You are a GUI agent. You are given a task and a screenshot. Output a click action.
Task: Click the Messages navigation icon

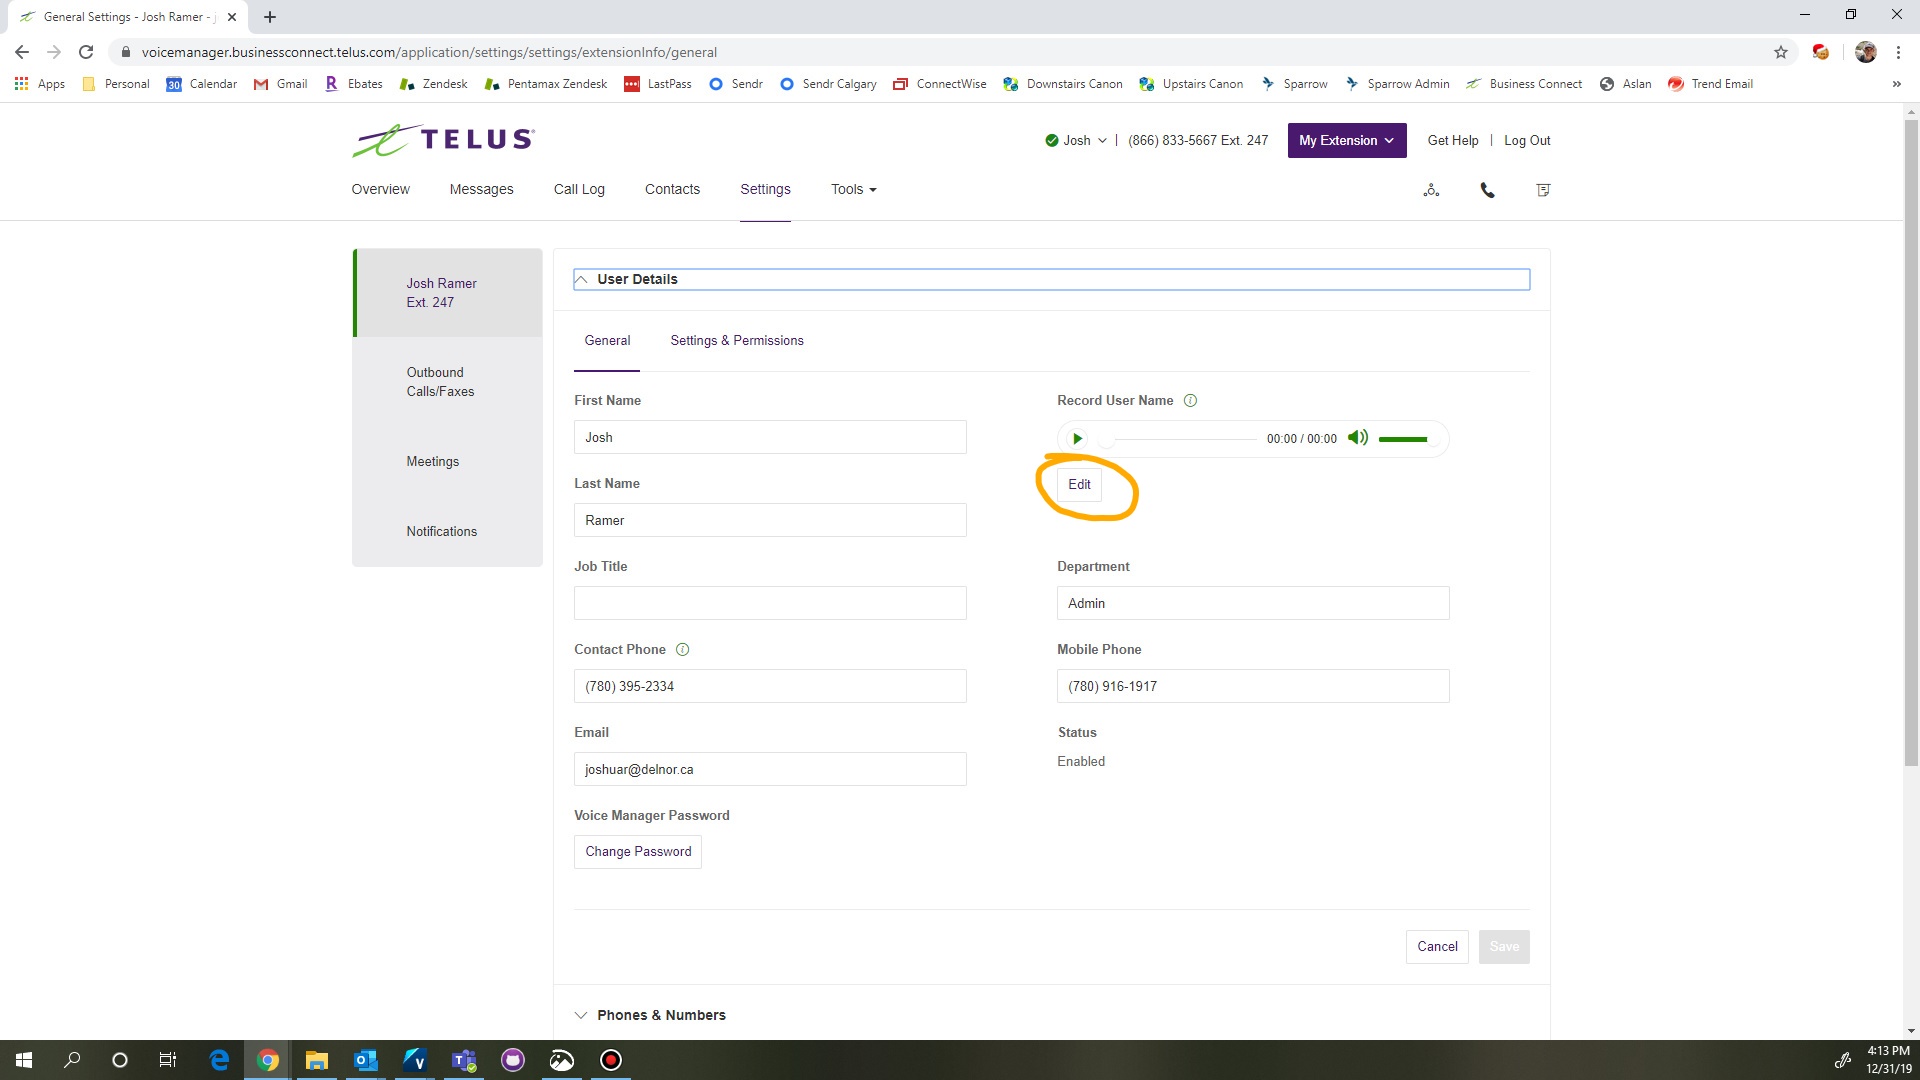tap(481, 189)
